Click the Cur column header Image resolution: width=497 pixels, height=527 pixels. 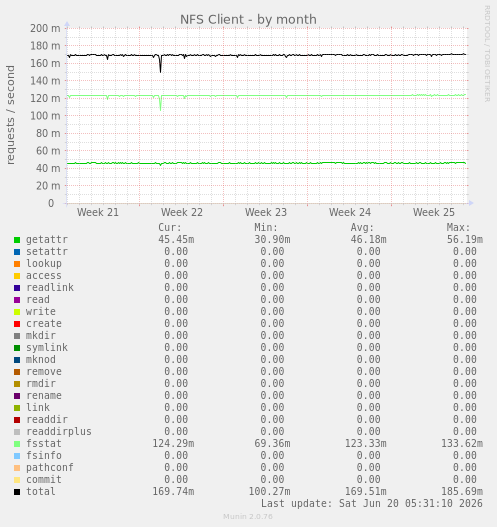click(170, 228)
